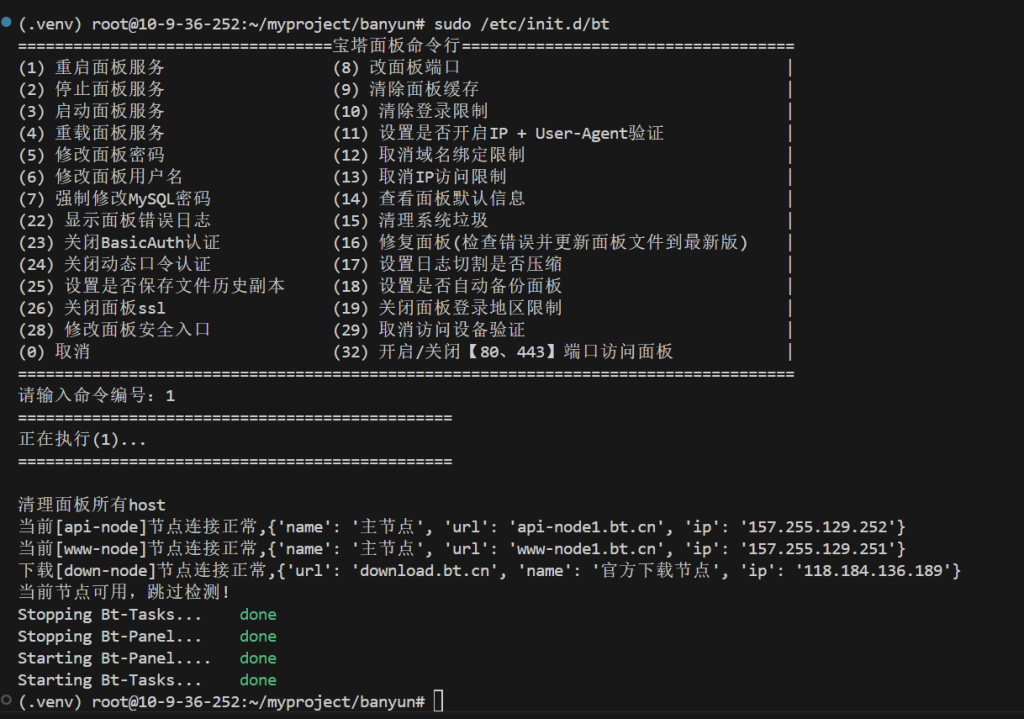Click menu option (1) 重启面板服务
Screen dimensions: 1024x719
[x=91, y=68]
